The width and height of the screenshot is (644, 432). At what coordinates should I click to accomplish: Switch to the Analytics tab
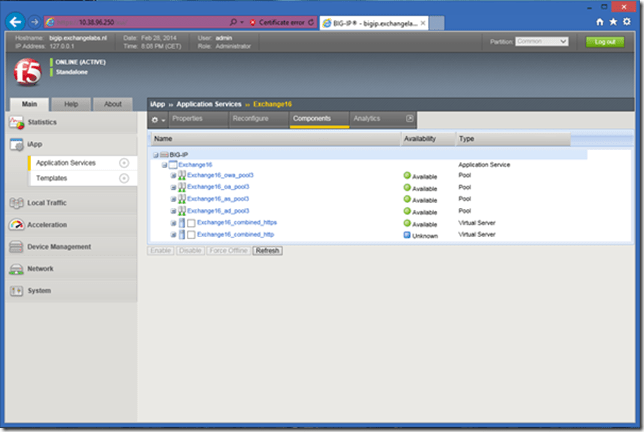[x=367, y=119]
